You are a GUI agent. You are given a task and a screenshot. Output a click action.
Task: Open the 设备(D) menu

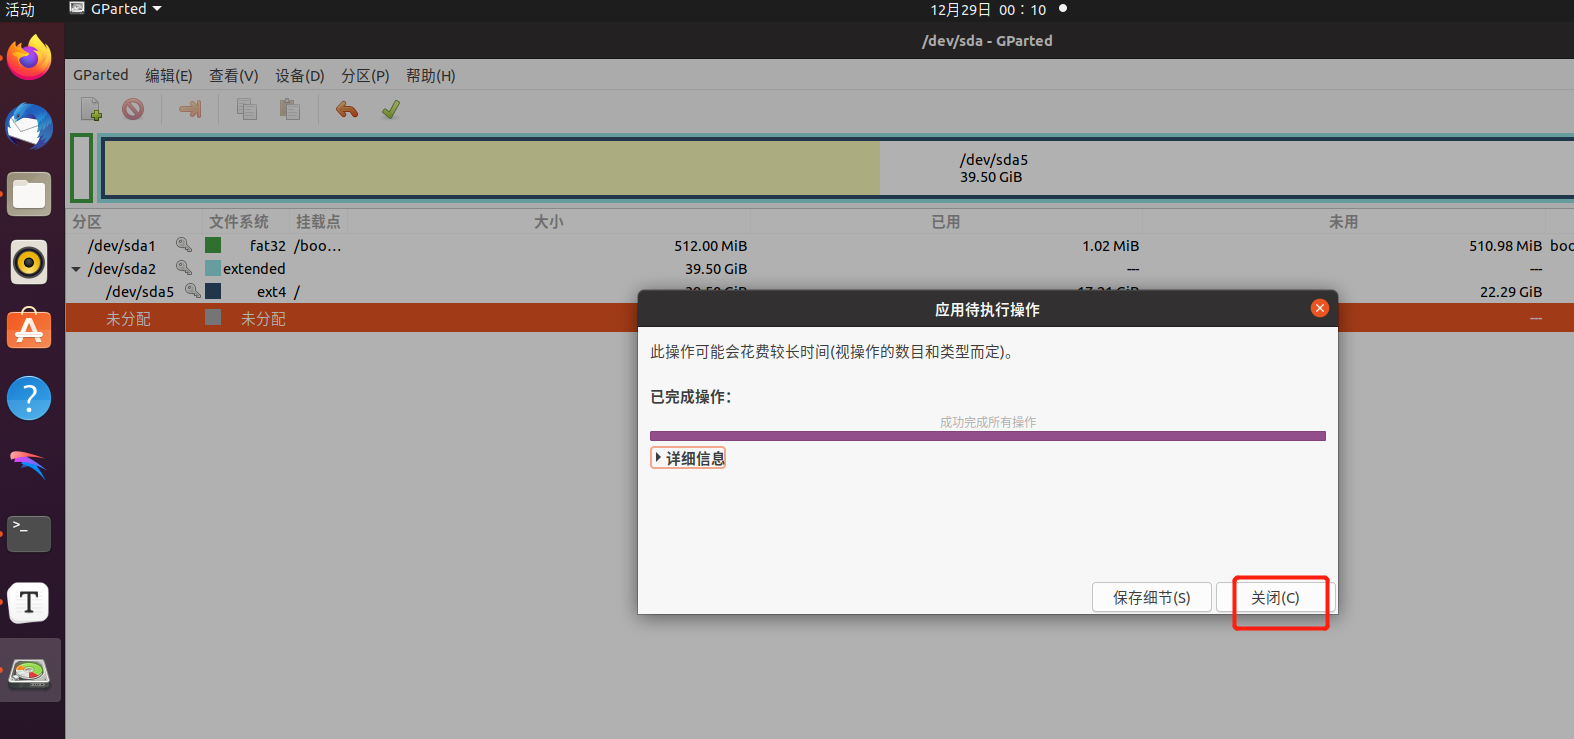(300, 76)
